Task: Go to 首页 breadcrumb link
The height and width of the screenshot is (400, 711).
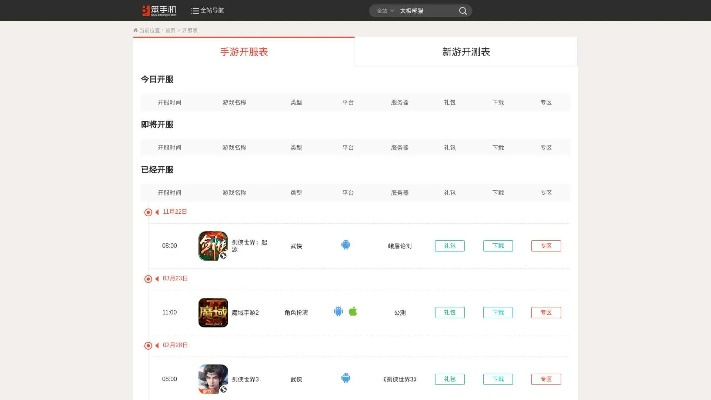Action: [170, 30]
